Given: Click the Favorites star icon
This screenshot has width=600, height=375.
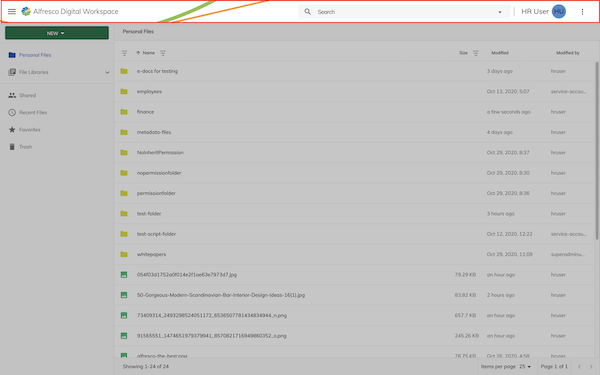Looking at the screenshot, I should coord(12,130).
